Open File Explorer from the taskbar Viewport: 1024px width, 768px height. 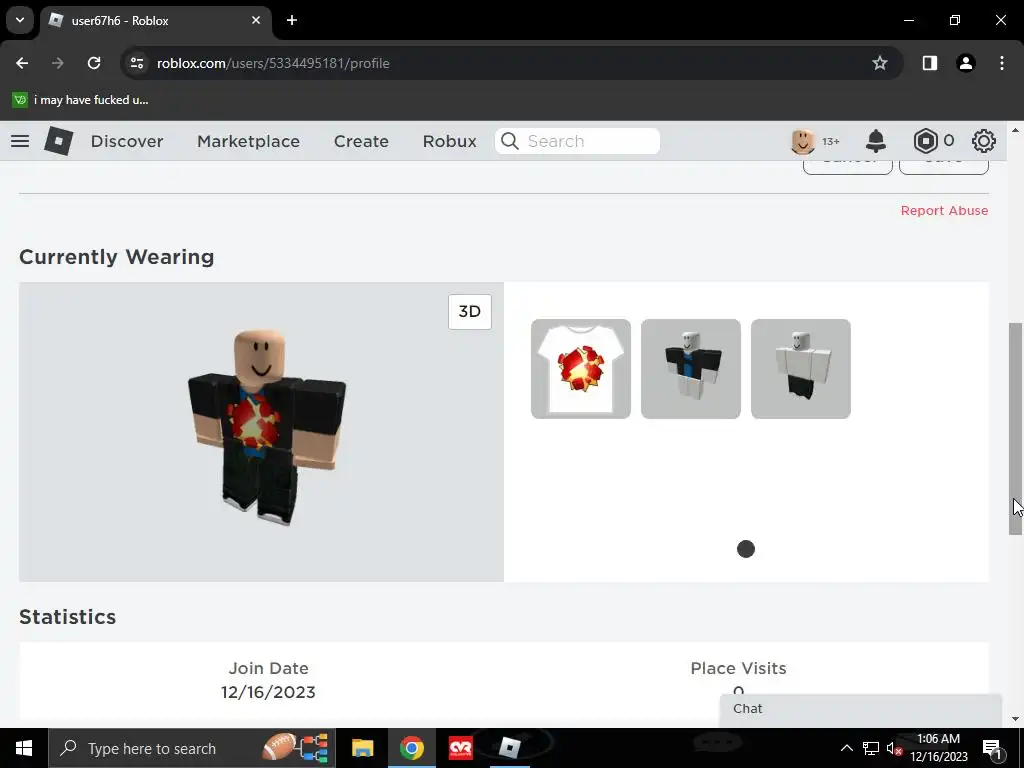click(362, 748)
